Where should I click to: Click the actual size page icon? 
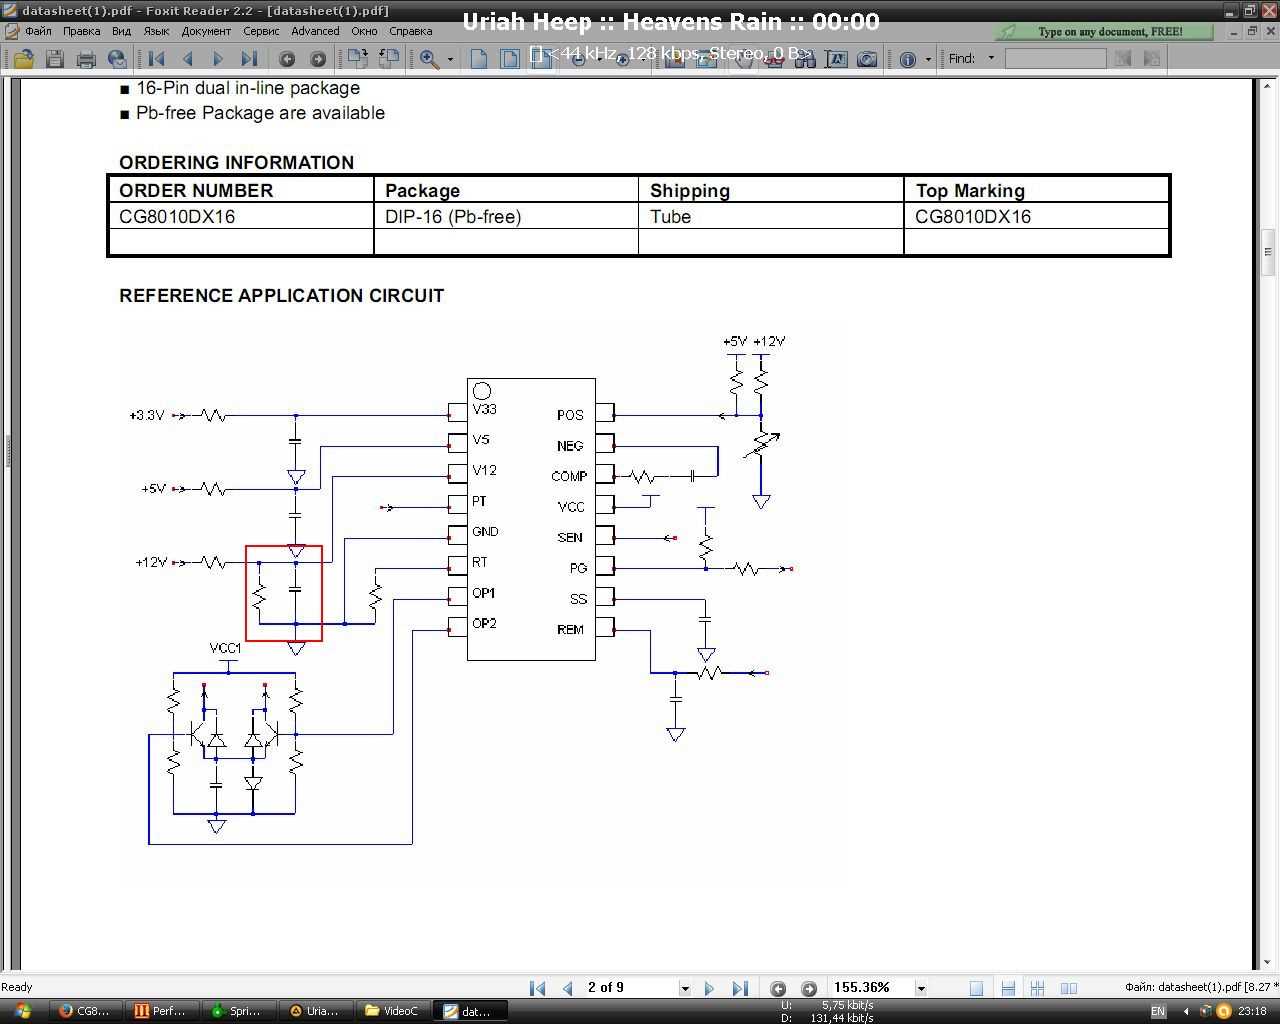coord(479,59)
